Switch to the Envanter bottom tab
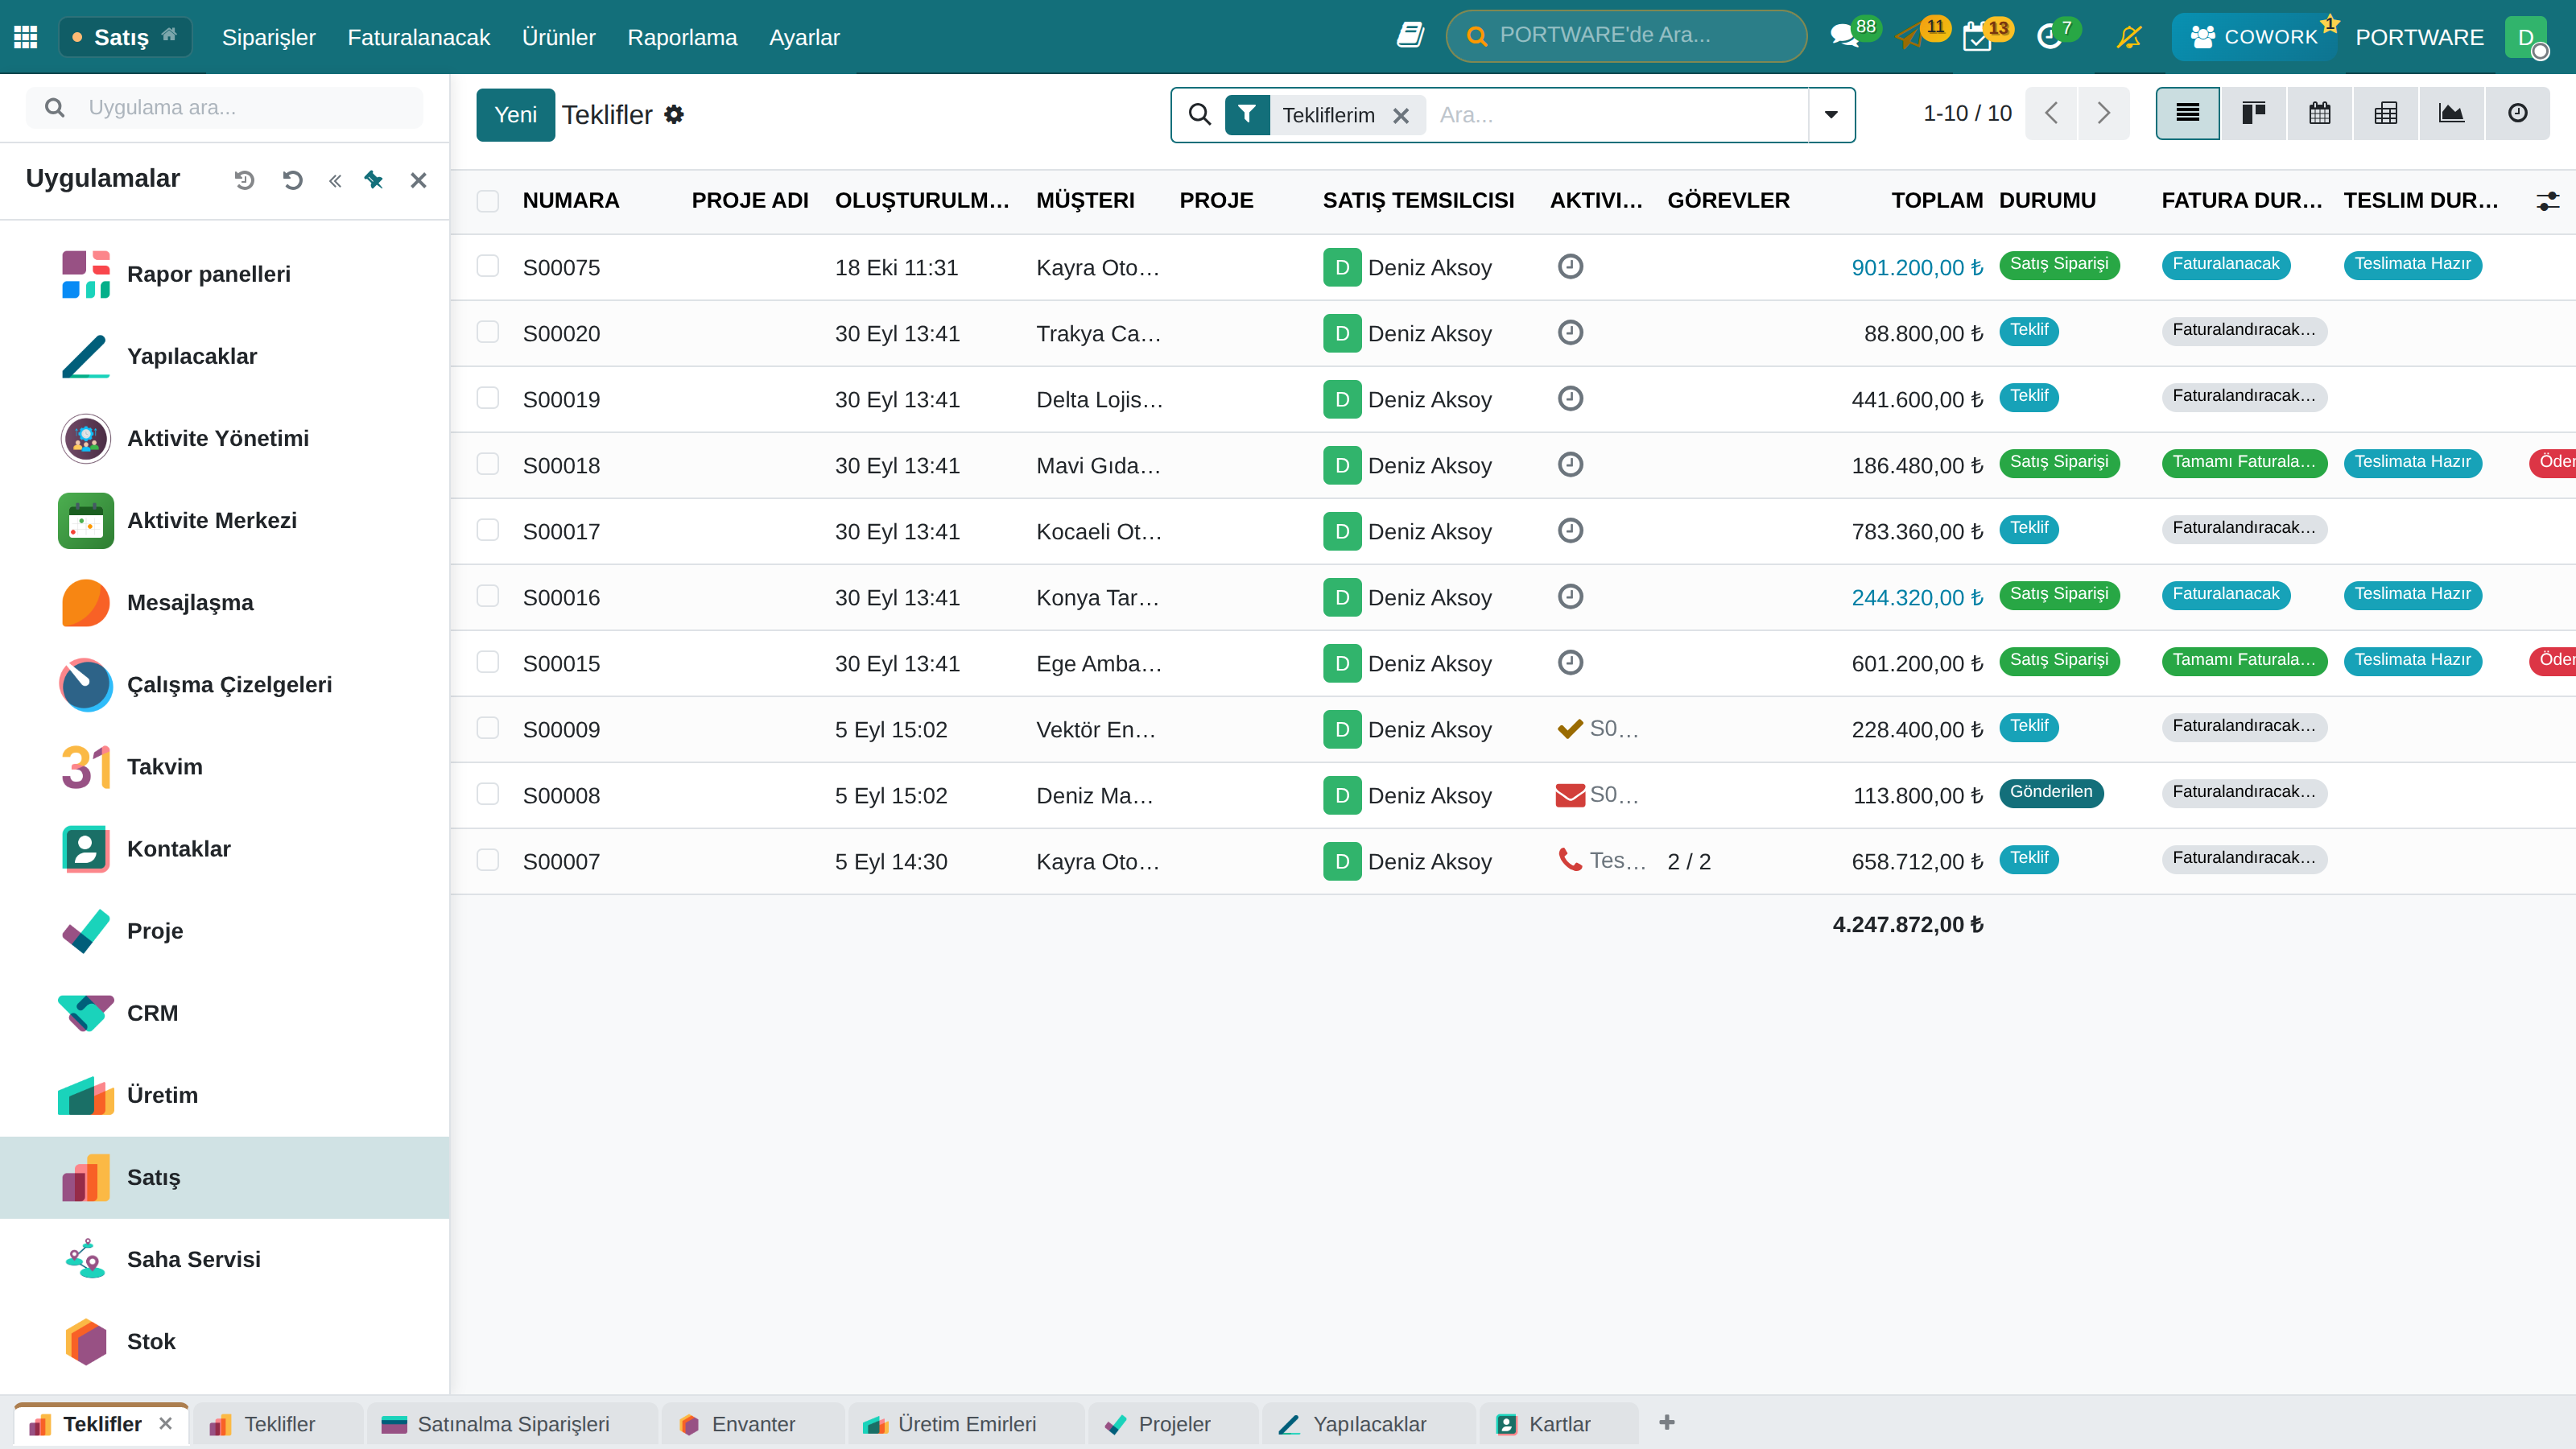Screen dimensions: 2576x1449 [753, 1424]
